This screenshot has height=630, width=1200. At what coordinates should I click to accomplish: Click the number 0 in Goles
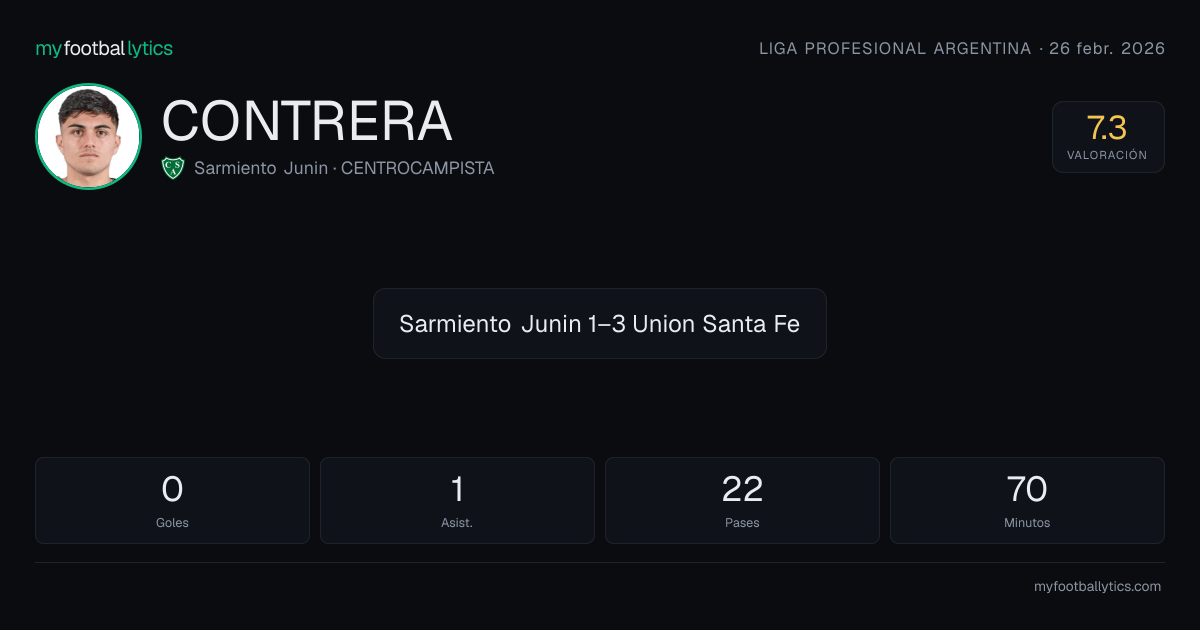[172, 489]
